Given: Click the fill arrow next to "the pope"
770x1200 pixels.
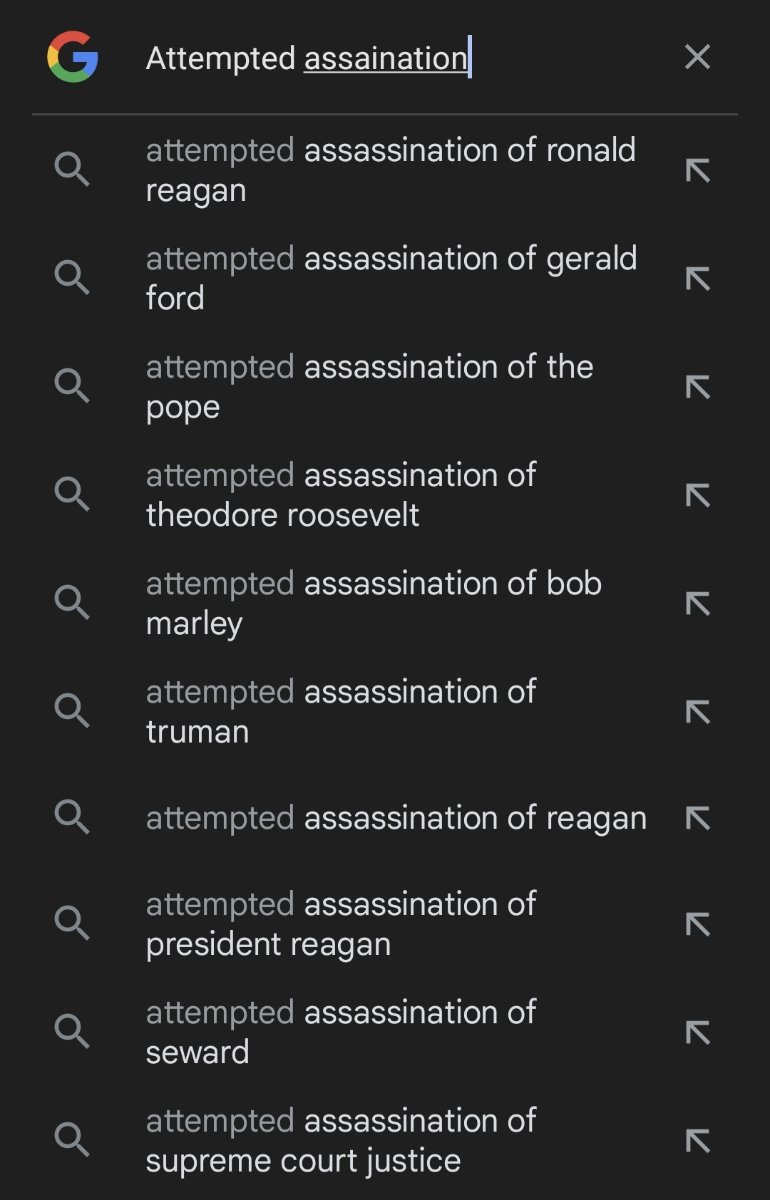Looking at the screenshot, I should (x=697, y=387).
